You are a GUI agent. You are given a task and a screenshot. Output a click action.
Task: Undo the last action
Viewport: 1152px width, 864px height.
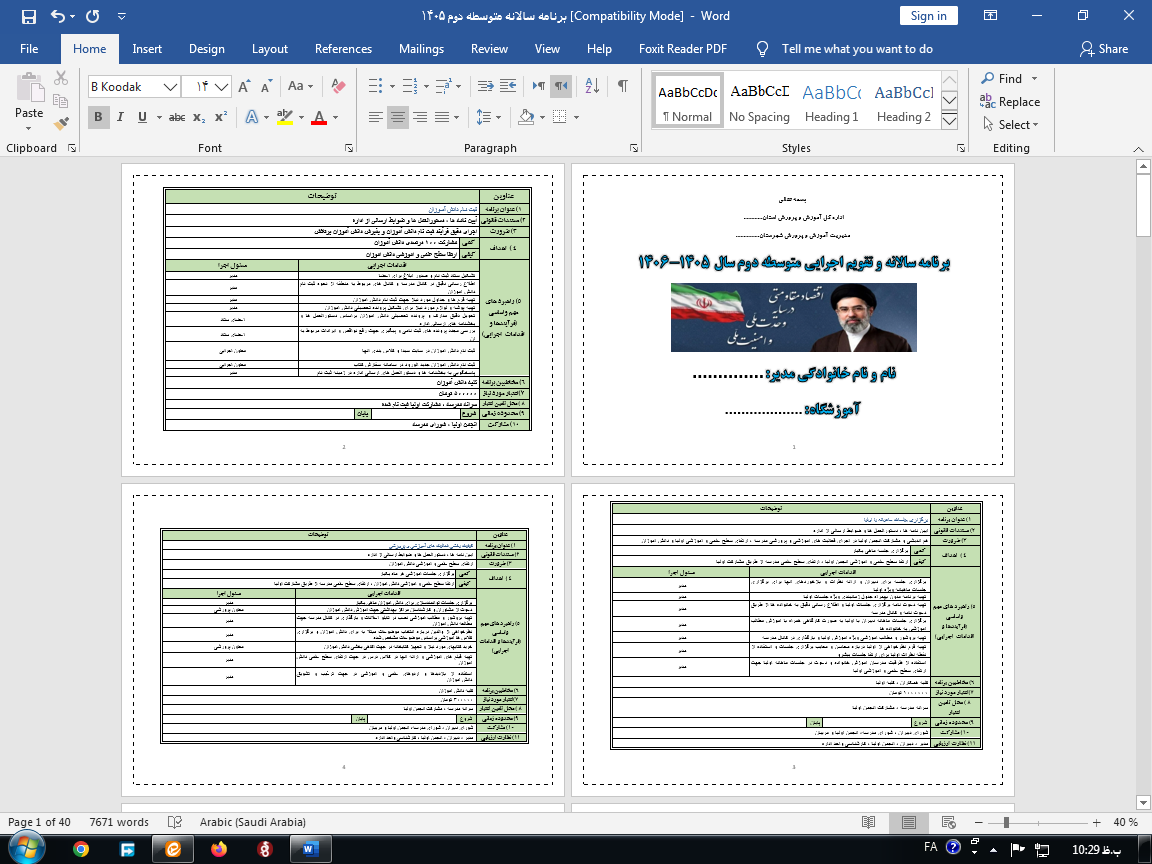click(58, 16)
